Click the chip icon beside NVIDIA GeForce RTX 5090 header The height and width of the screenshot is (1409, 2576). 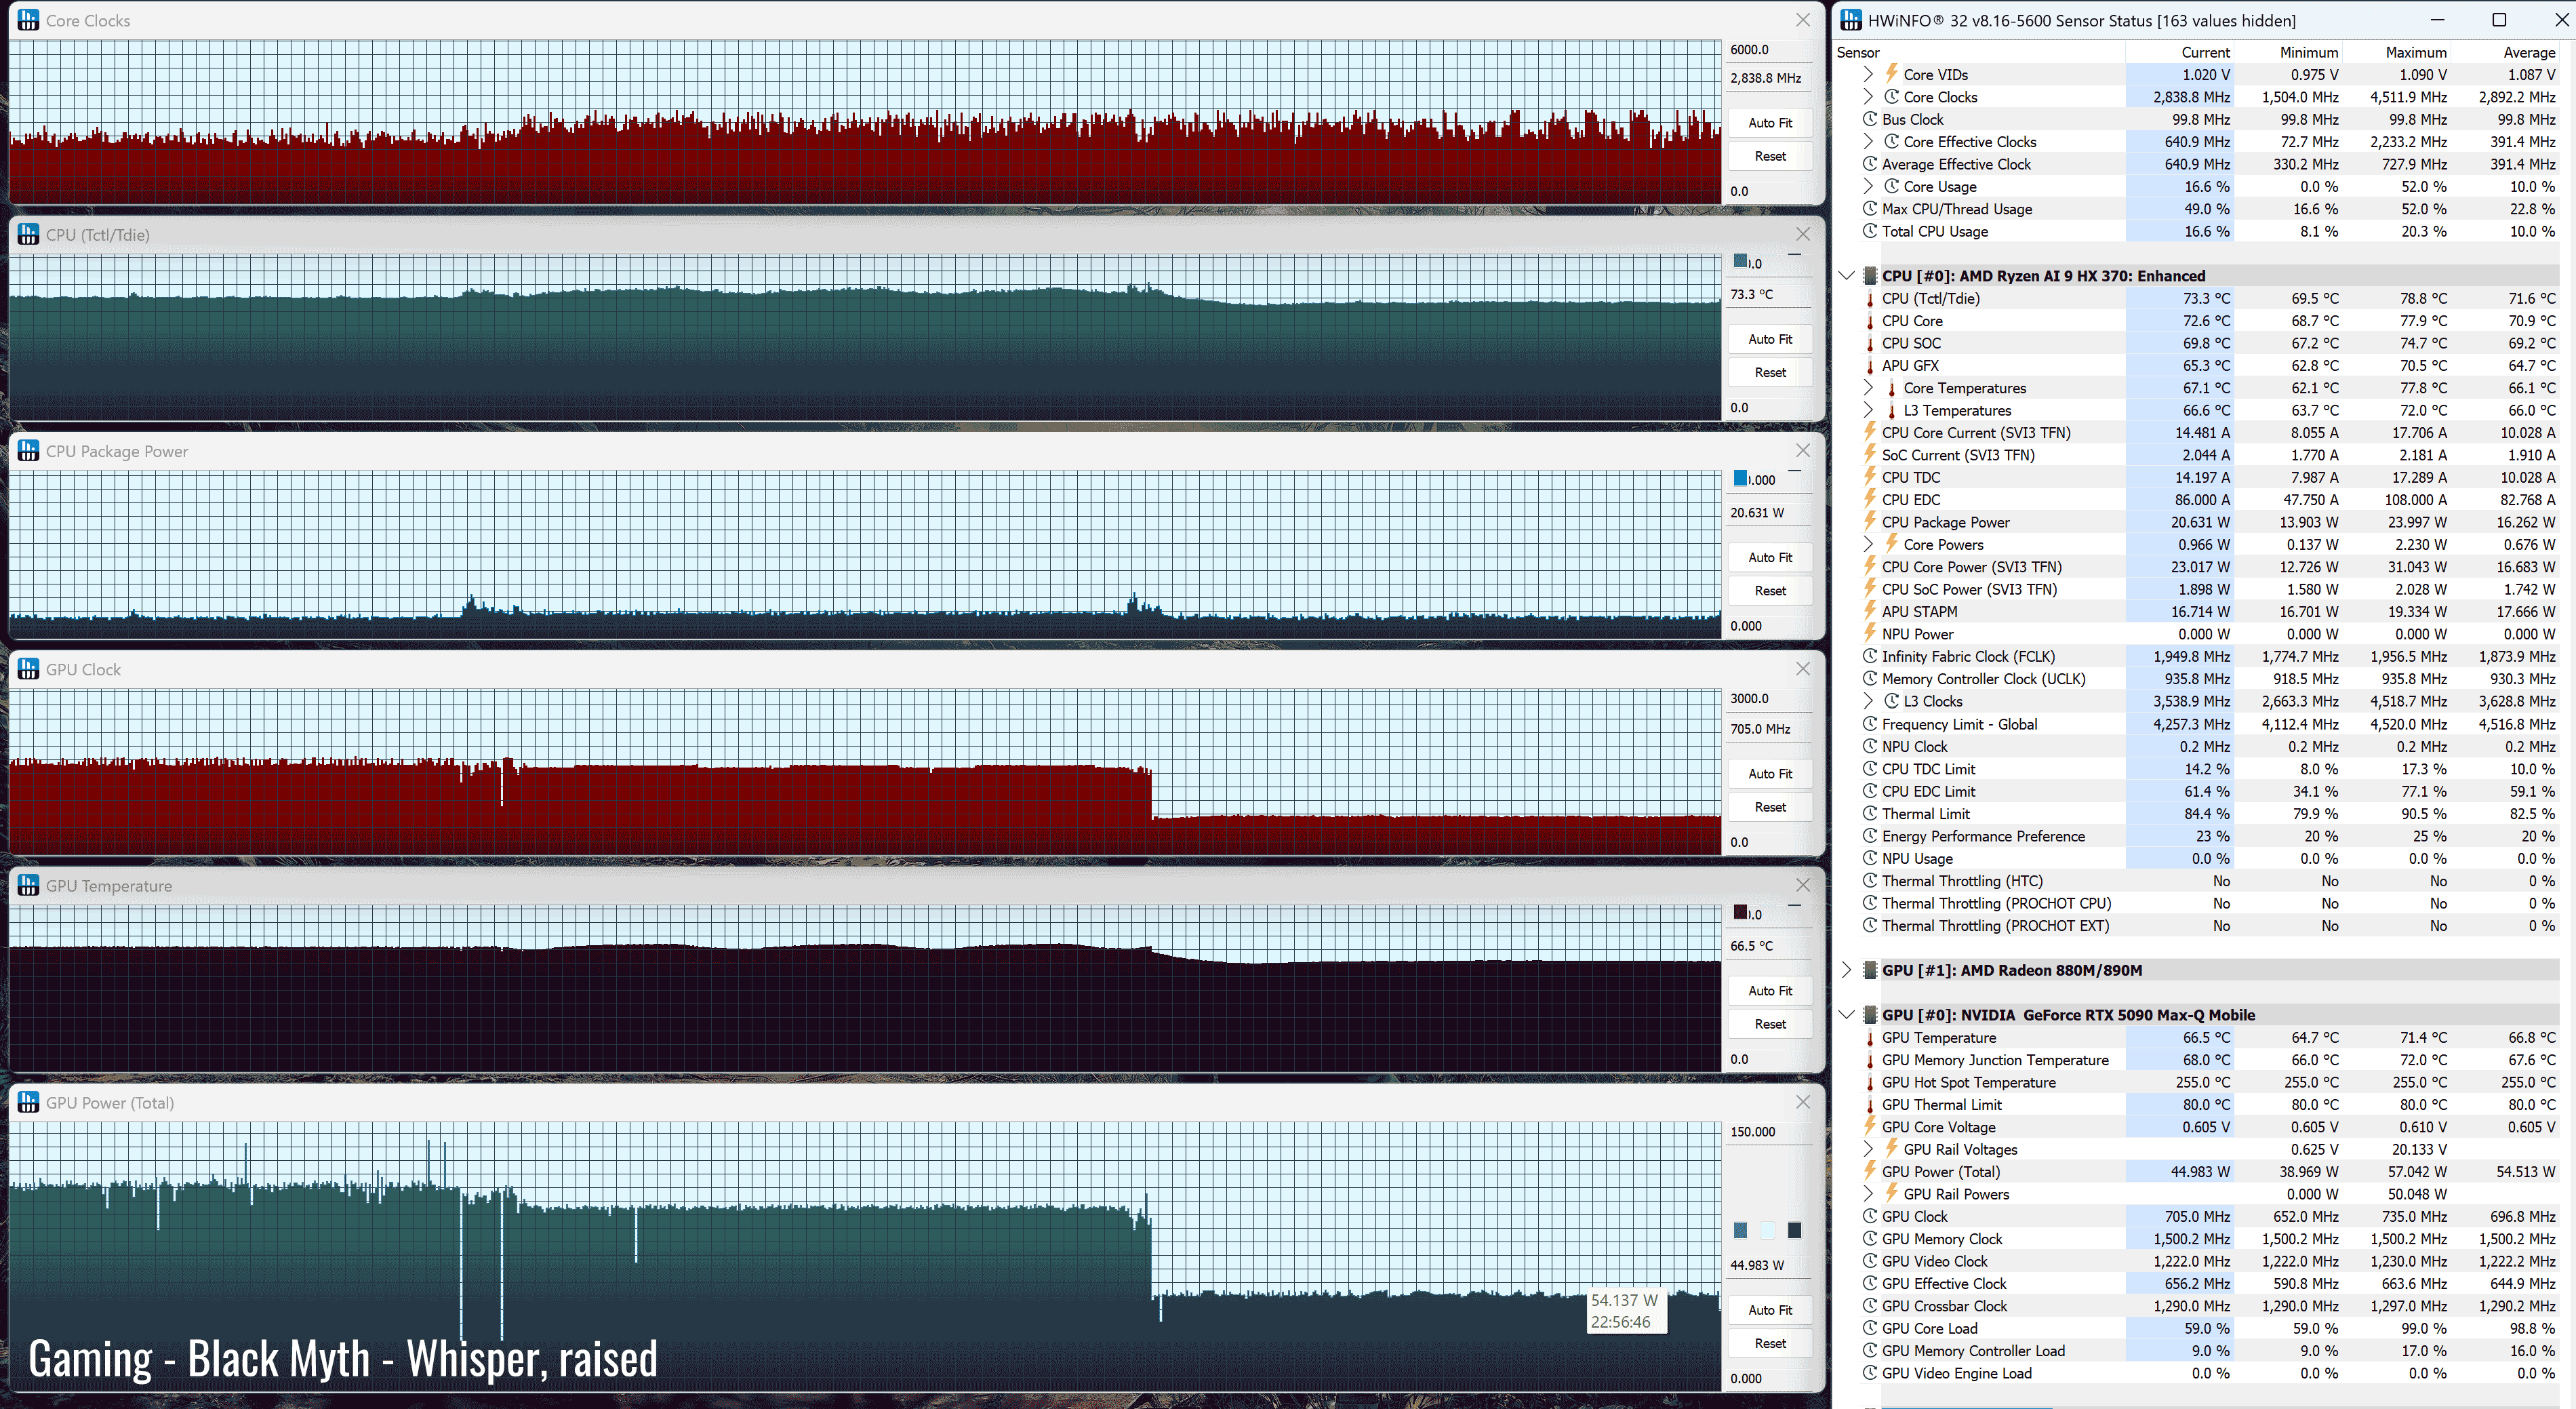click(x=1870, y=1015)
